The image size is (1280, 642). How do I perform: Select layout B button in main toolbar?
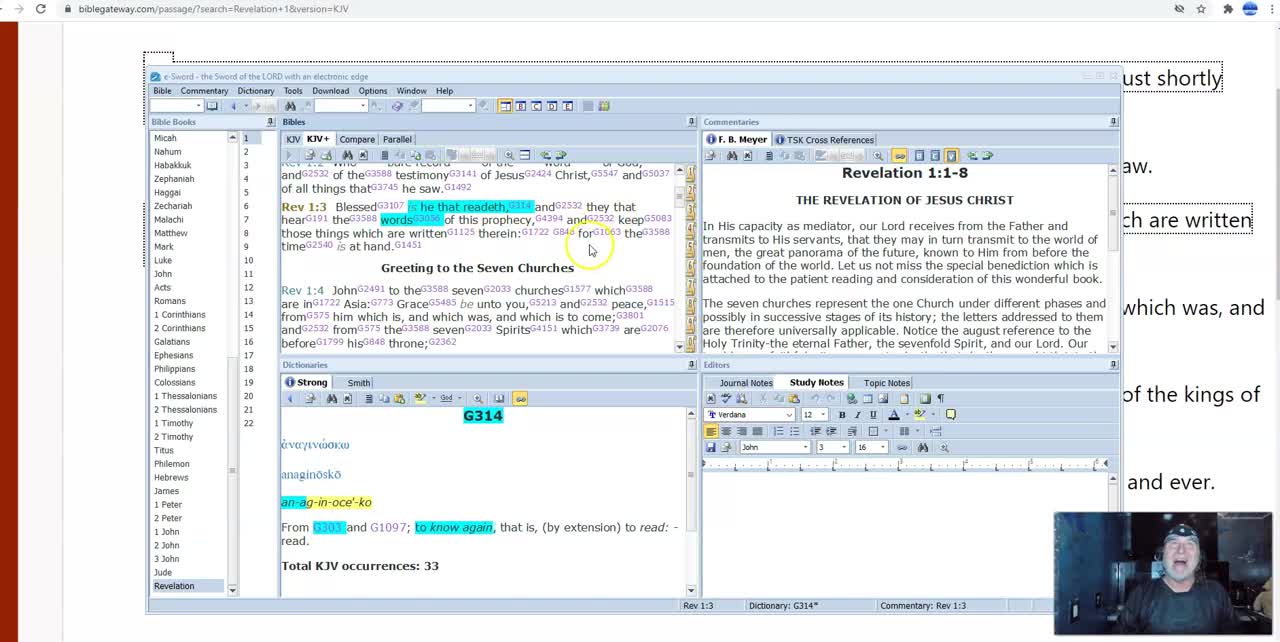point(520,106)
